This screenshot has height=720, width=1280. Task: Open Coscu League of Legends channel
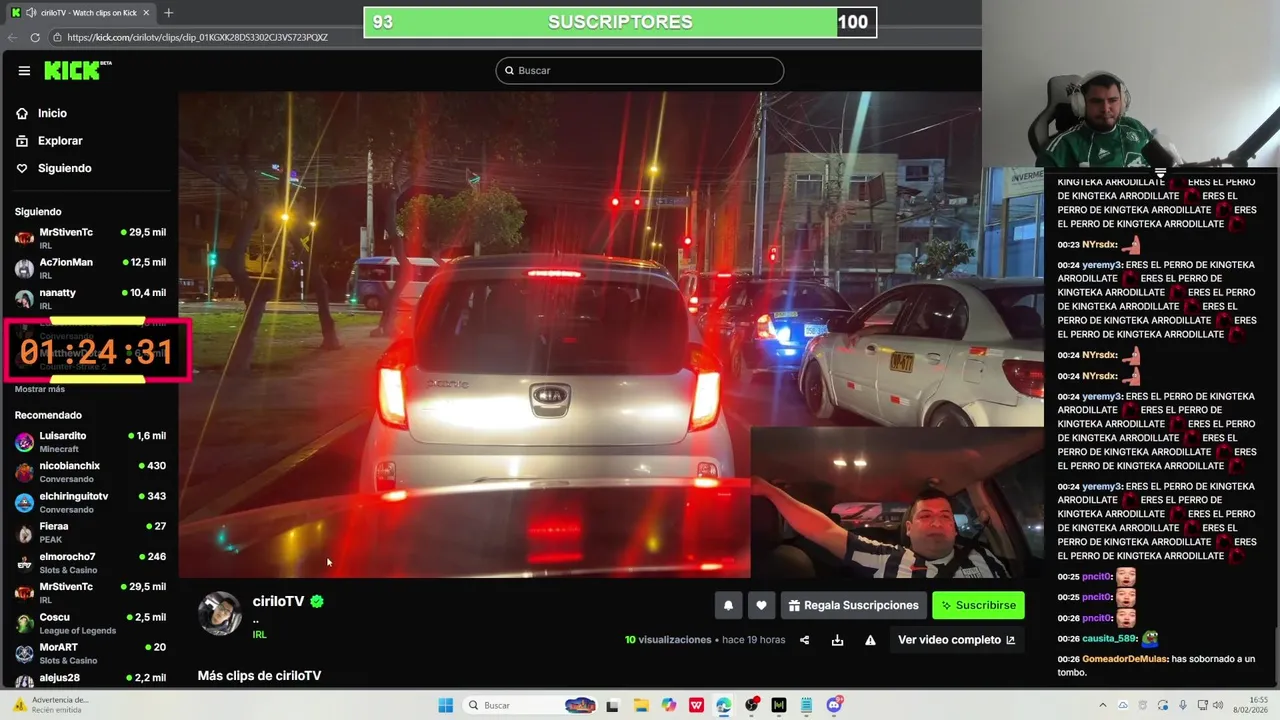tap(90, 623)
